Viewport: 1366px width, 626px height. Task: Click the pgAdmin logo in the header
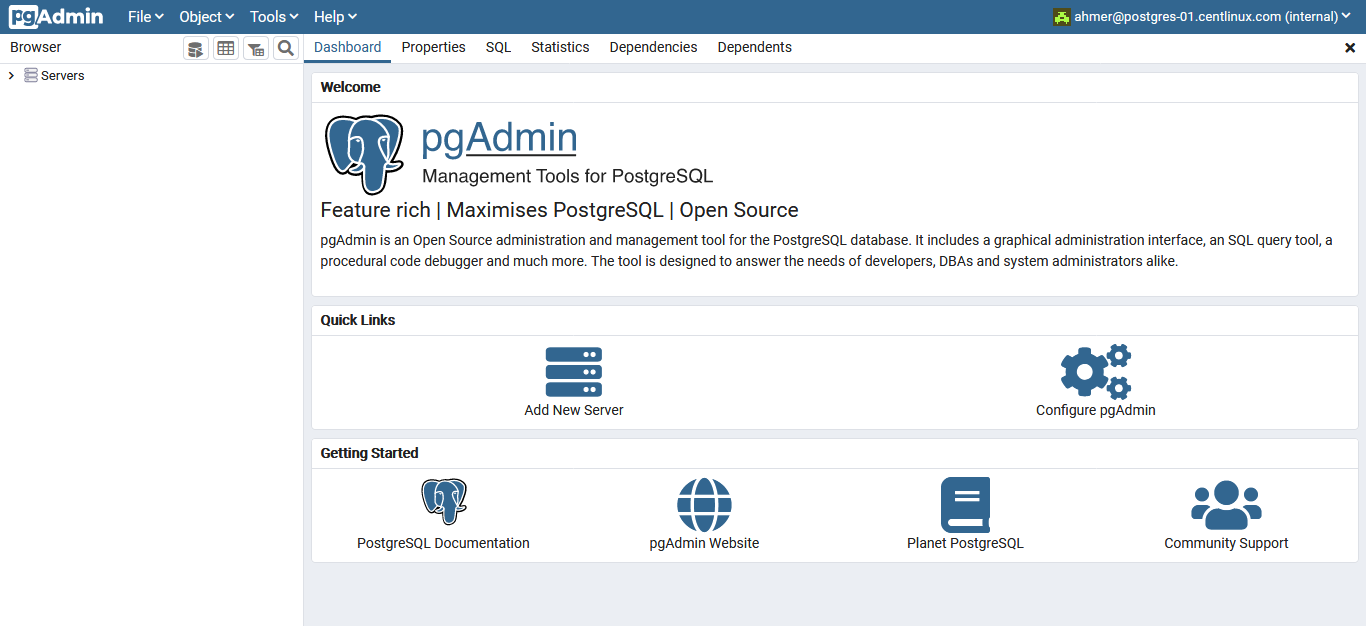coord(55,16)
